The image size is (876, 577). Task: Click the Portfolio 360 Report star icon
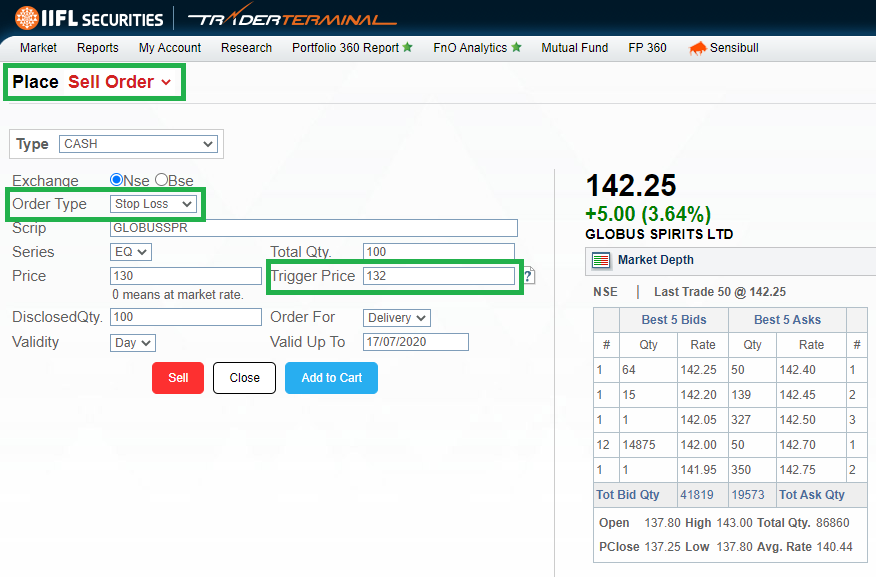tap(407, 47)
